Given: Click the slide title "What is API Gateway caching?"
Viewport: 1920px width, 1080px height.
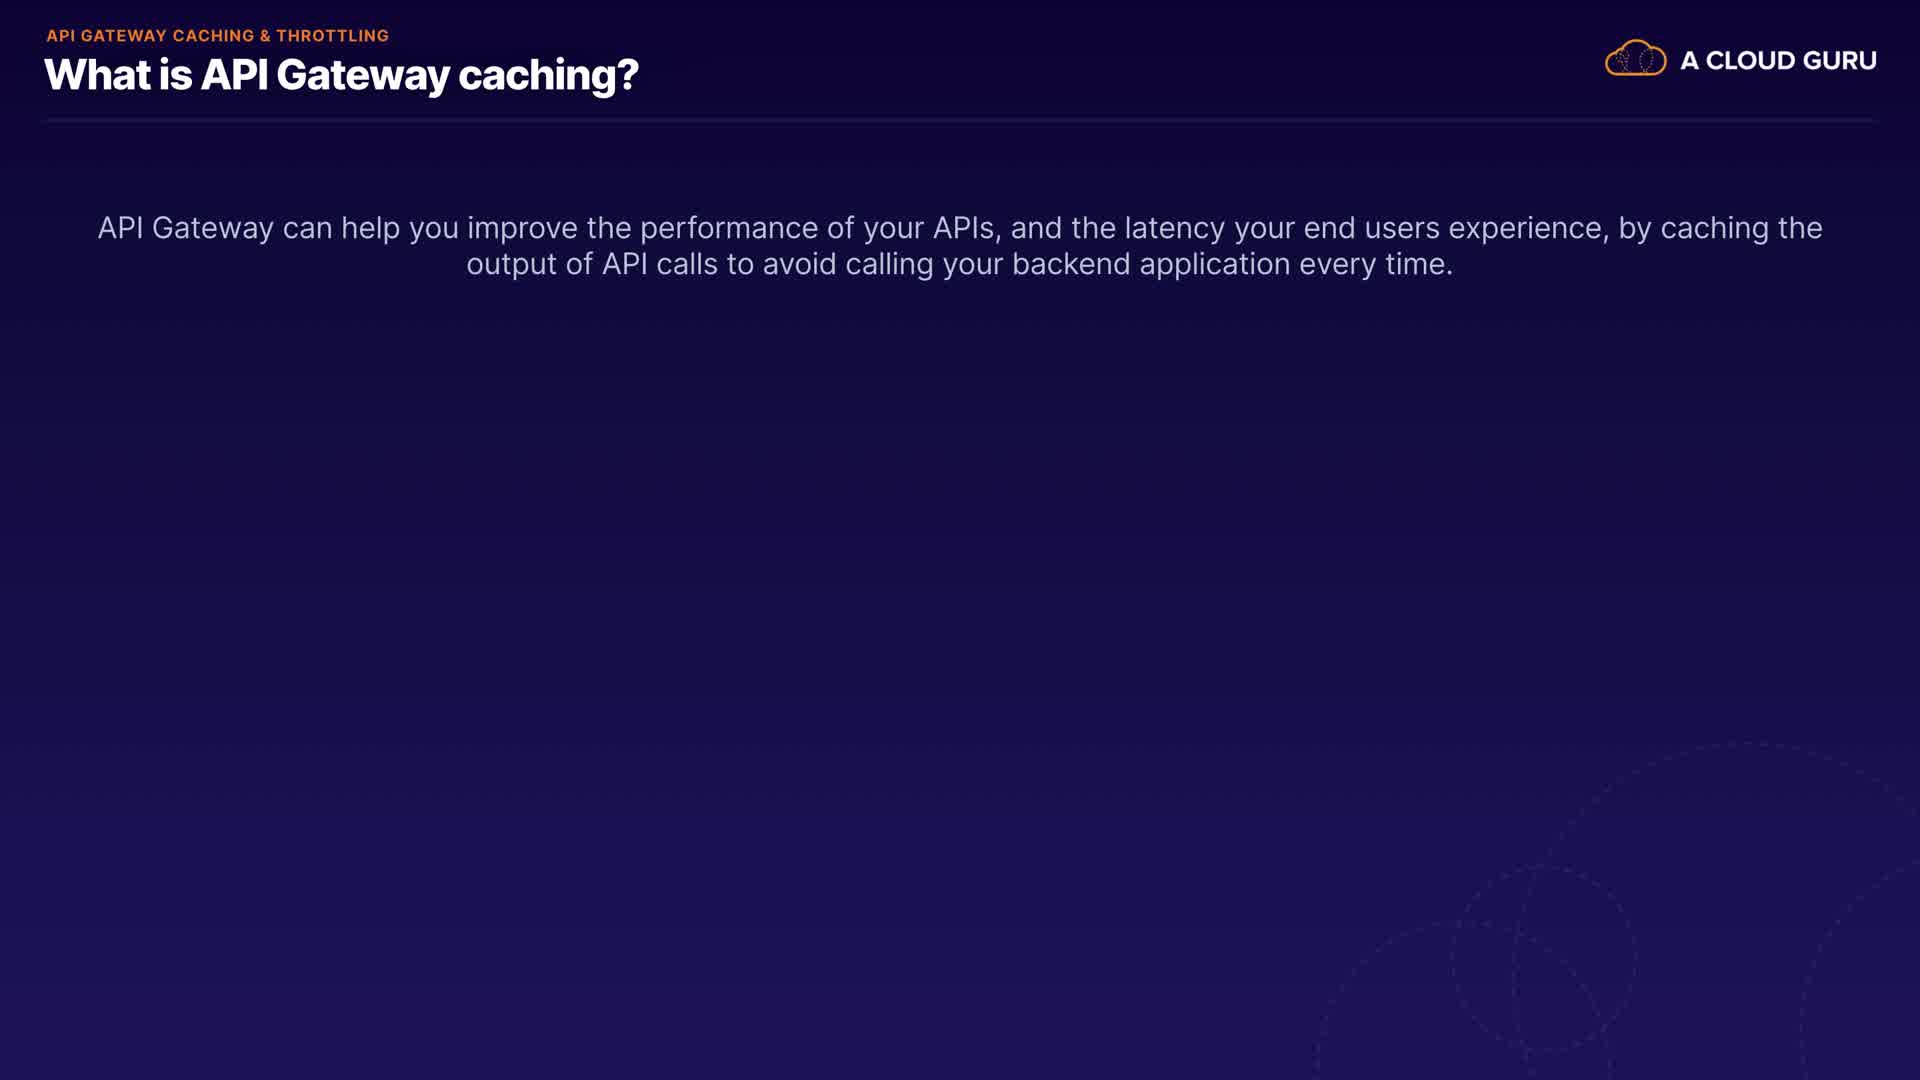Looking at the screenshot, I should click(341, 76).
